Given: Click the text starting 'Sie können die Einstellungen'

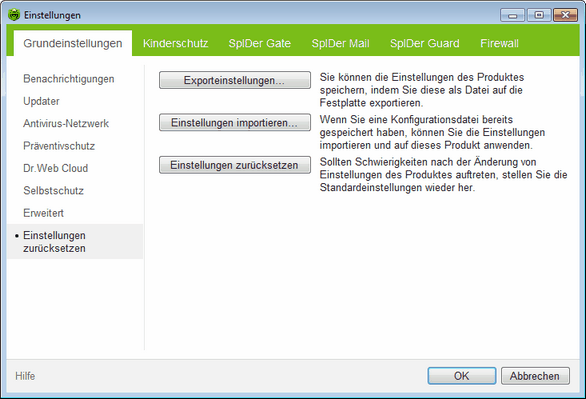Looking at the screenshot, I should (422, 90).
